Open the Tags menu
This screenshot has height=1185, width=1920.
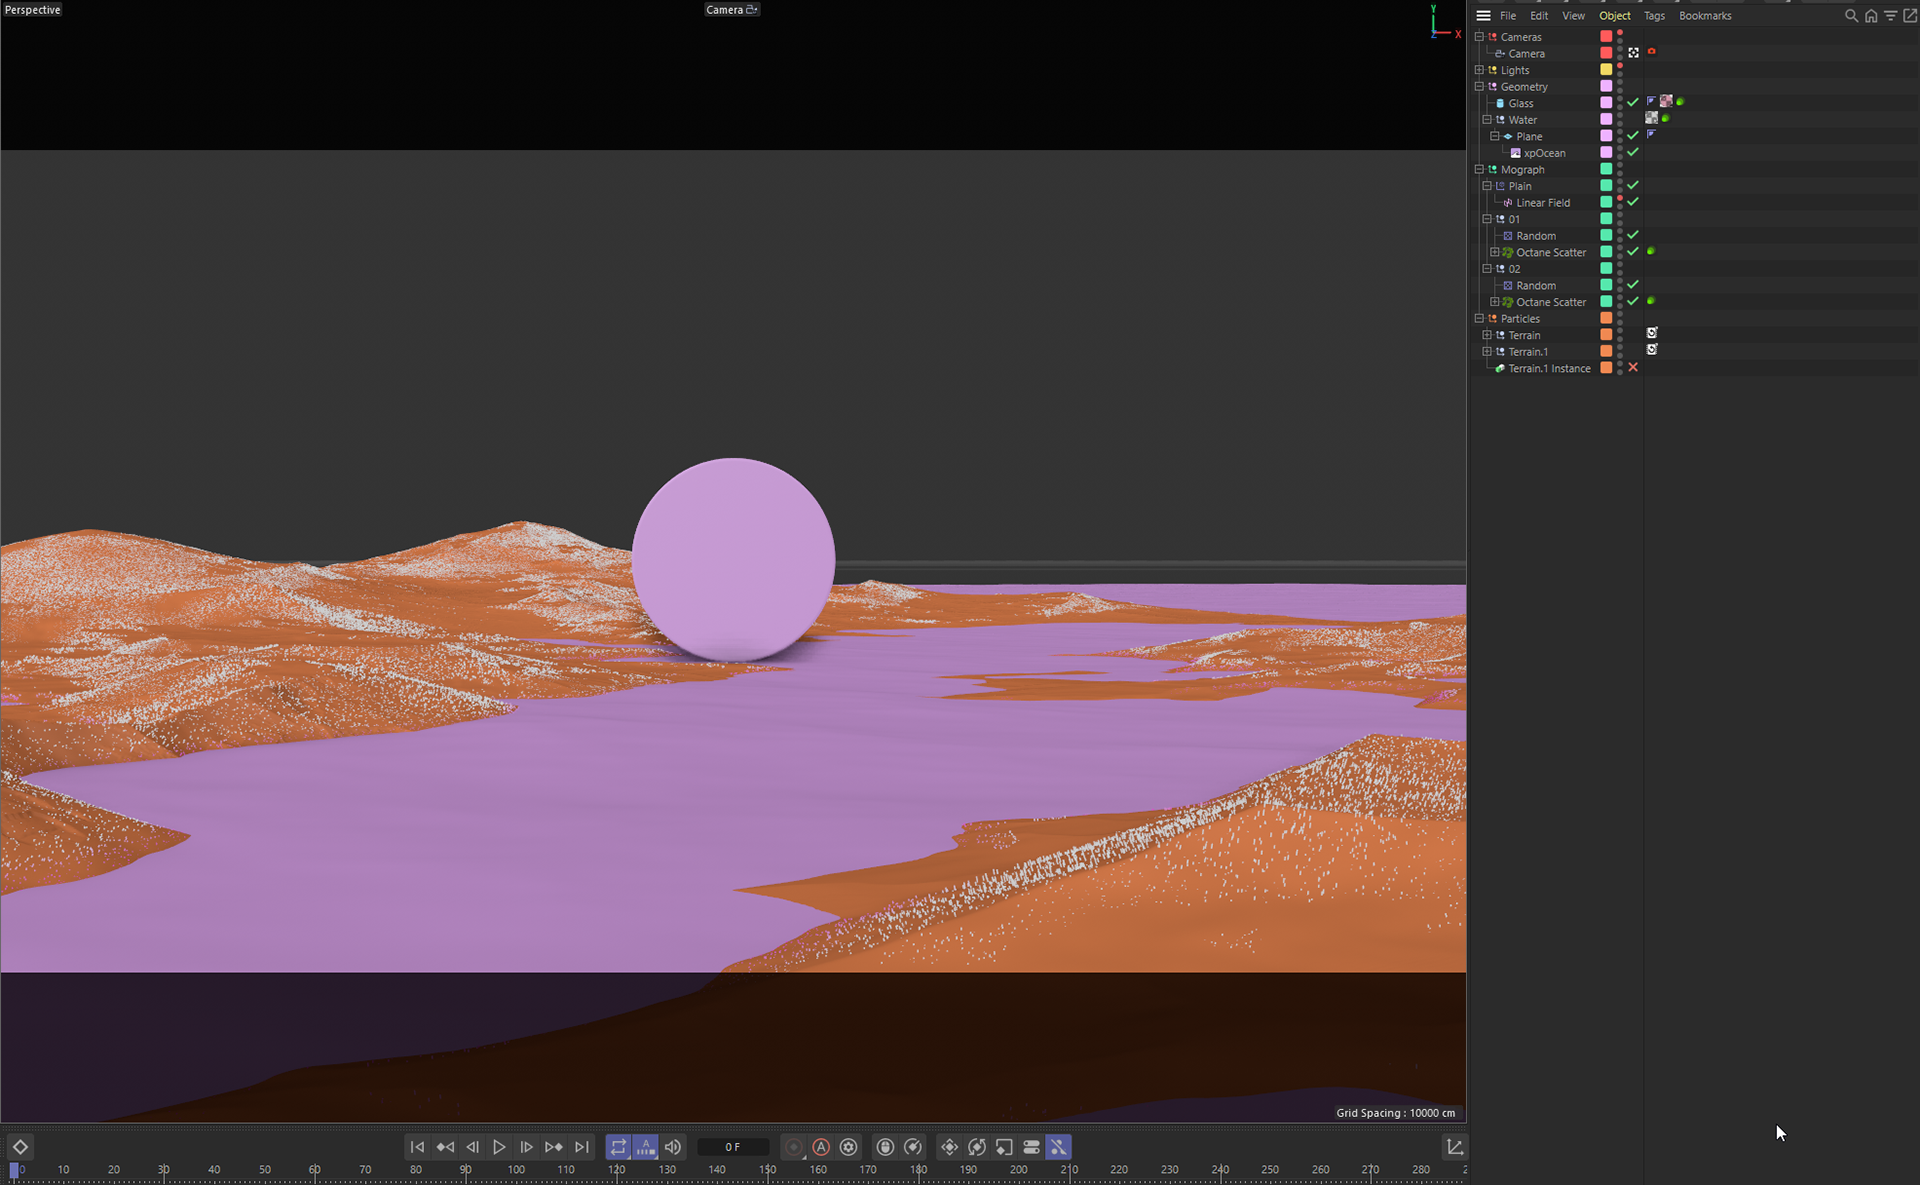[1654, 16]
